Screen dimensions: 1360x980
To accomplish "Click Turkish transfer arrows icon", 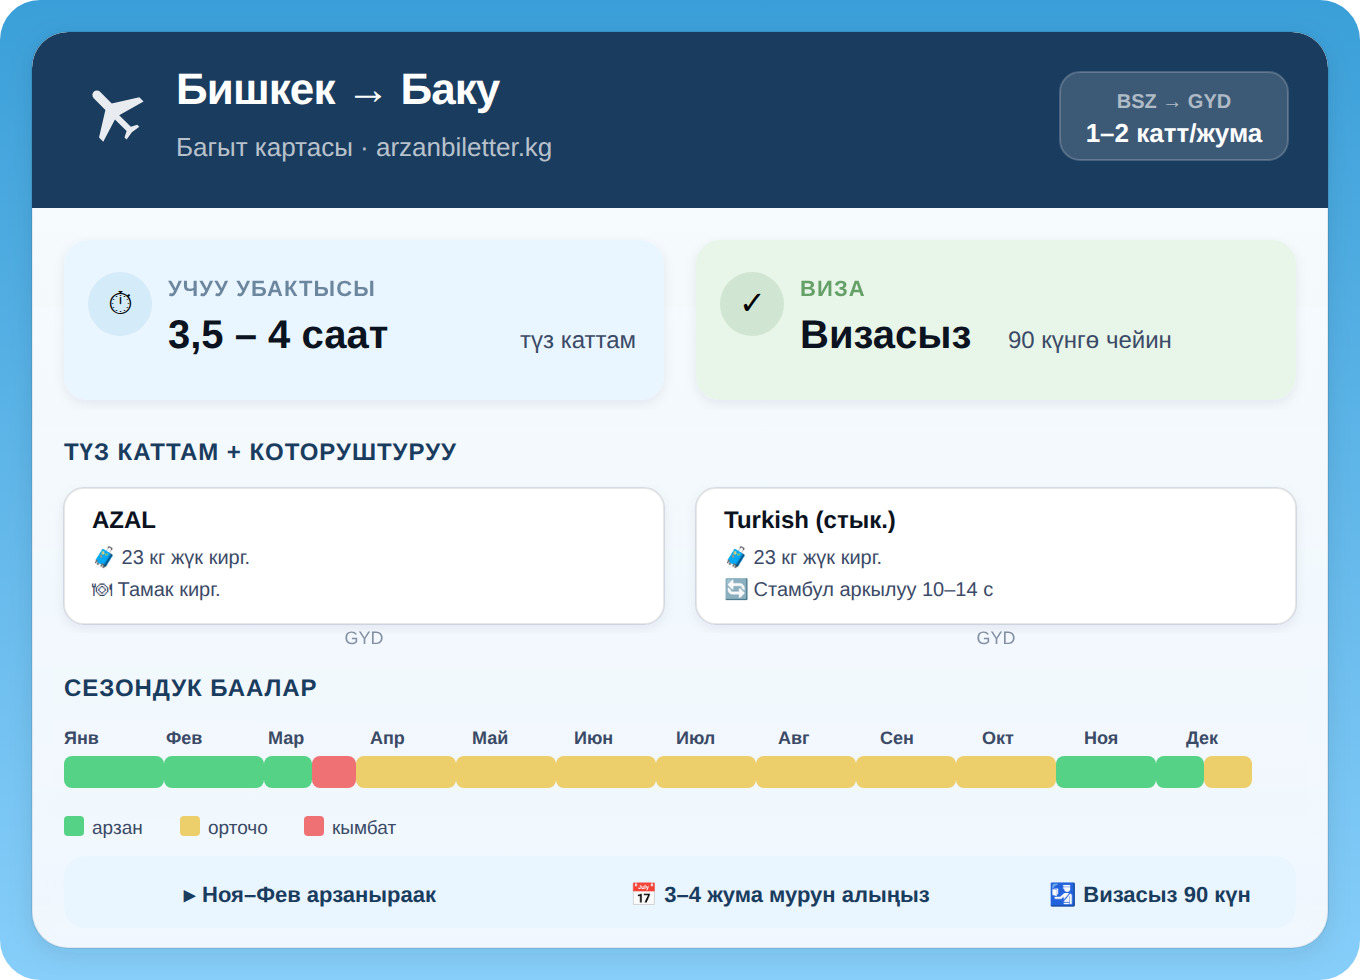I will 736,590.
